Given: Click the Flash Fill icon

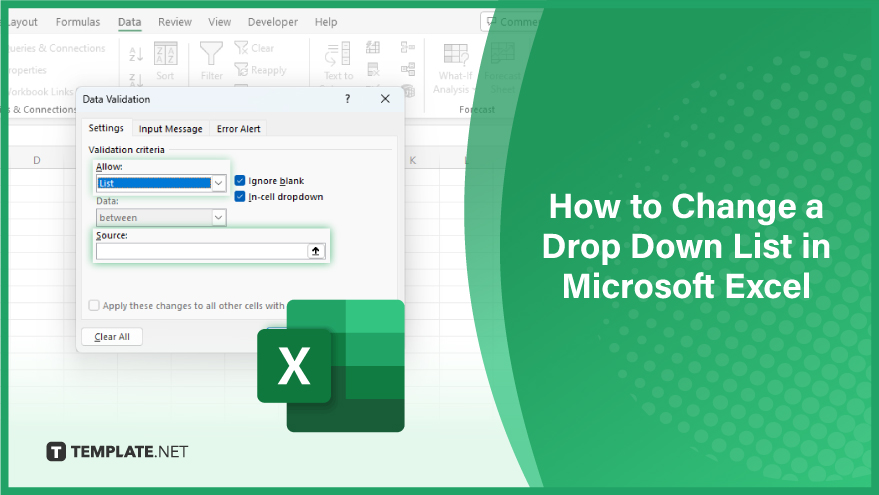Looking at the screenshot, I should pos(373,48).
